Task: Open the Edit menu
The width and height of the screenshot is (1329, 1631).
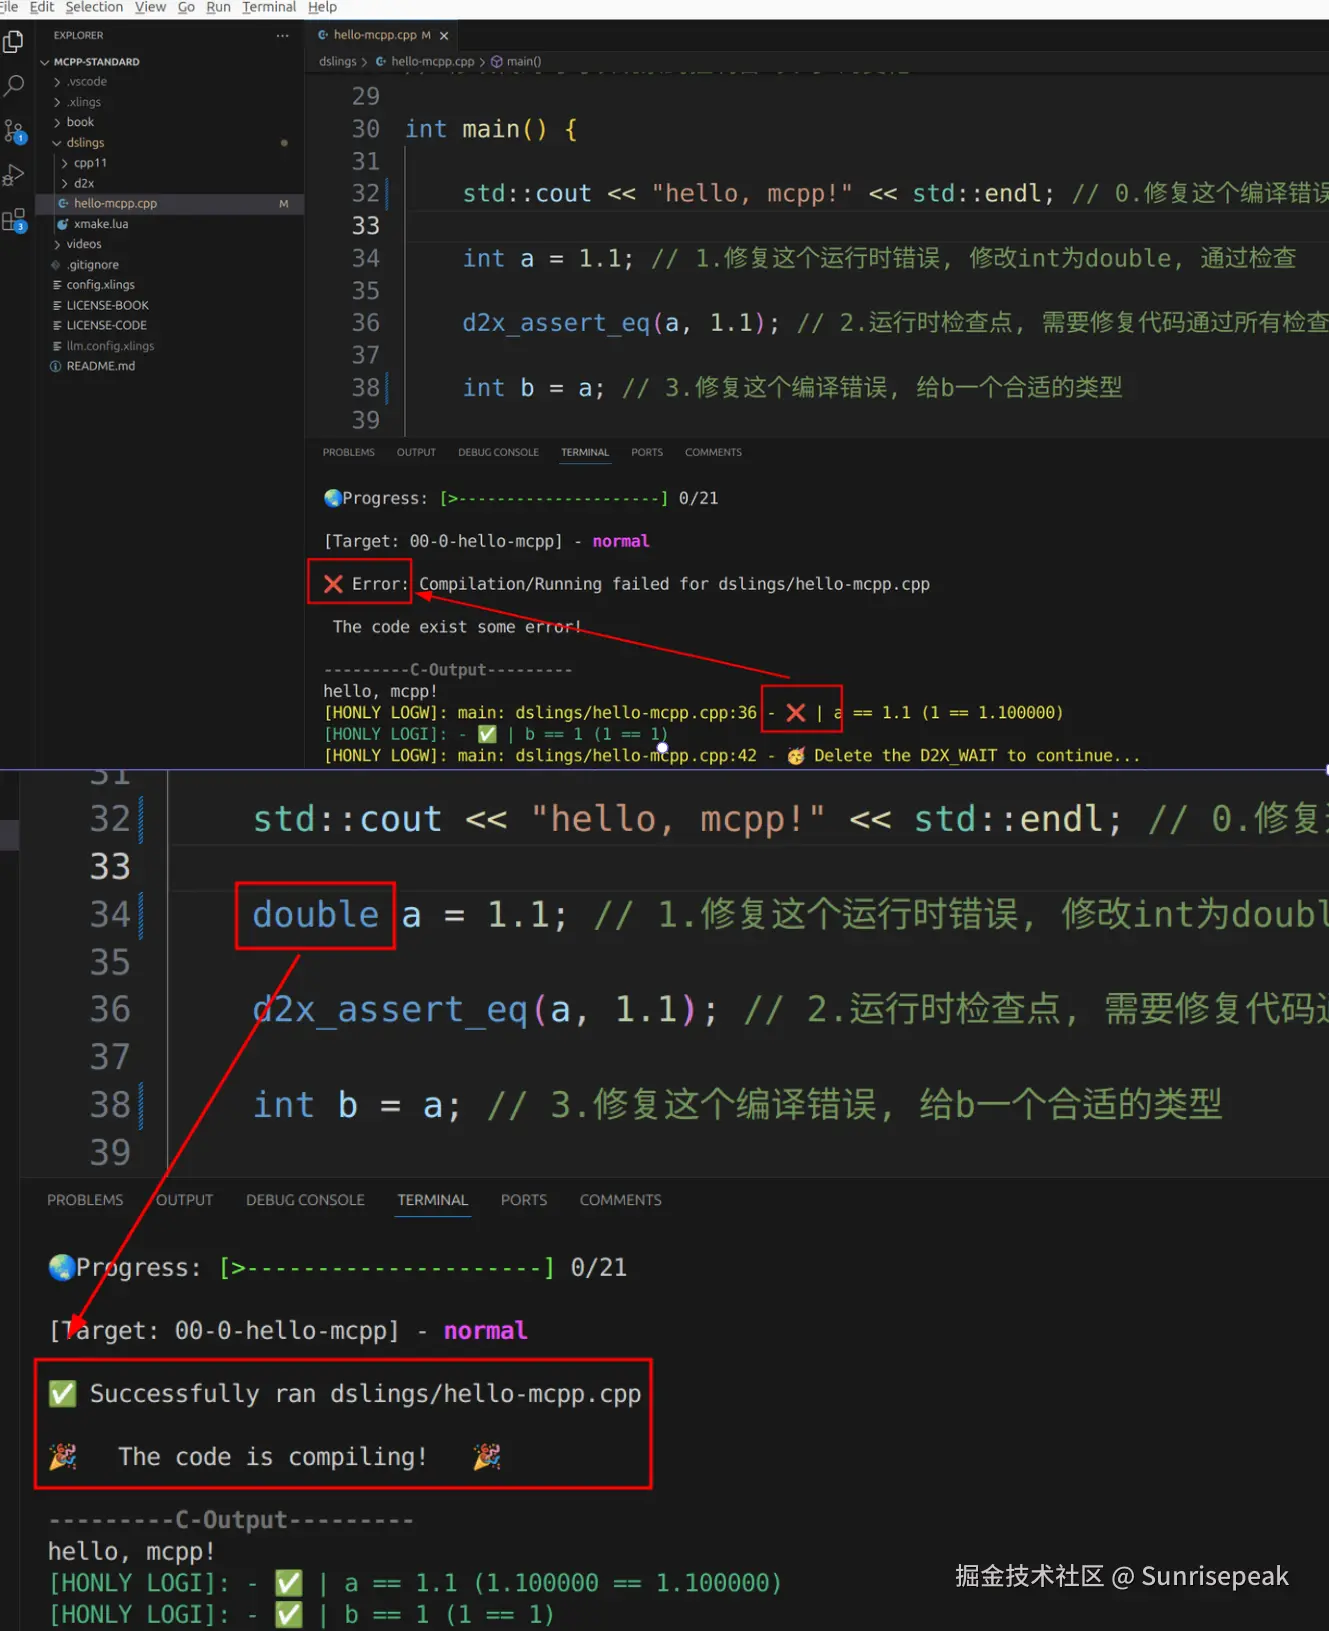Action: tap(42, 7)
